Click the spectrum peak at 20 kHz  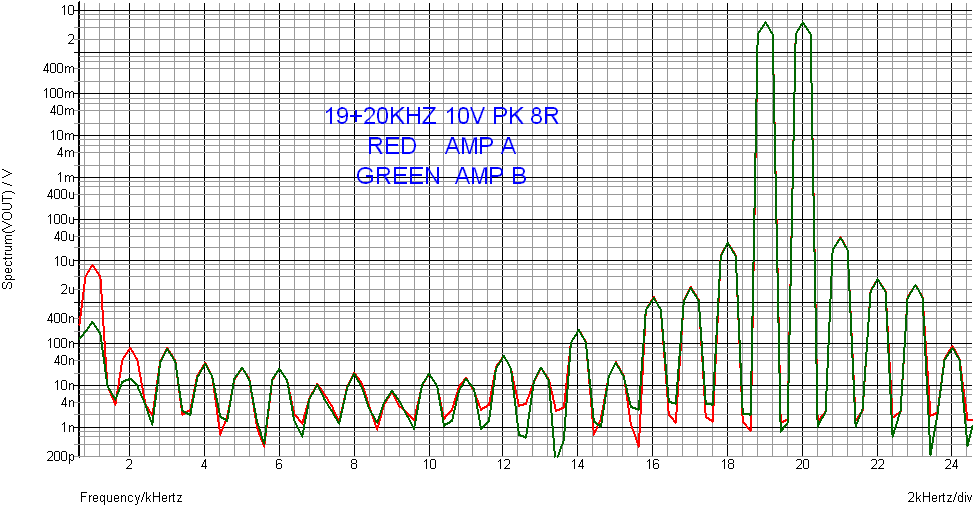tap(803, 23)
